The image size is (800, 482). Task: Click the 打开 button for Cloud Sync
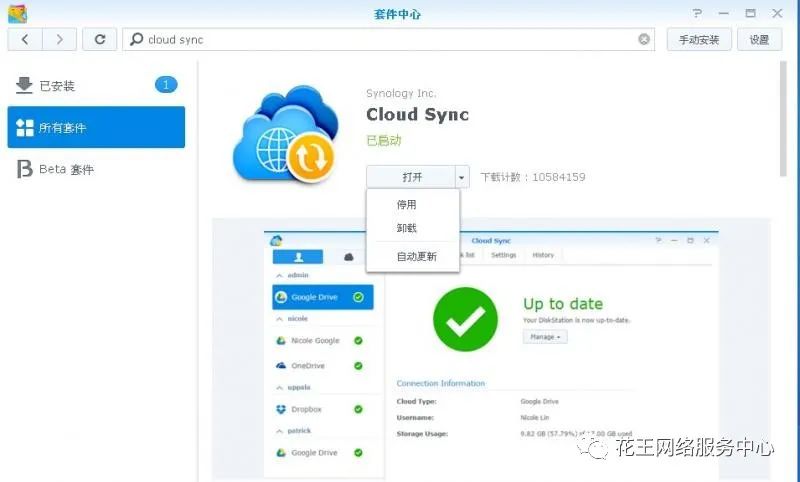coord(411,177)
